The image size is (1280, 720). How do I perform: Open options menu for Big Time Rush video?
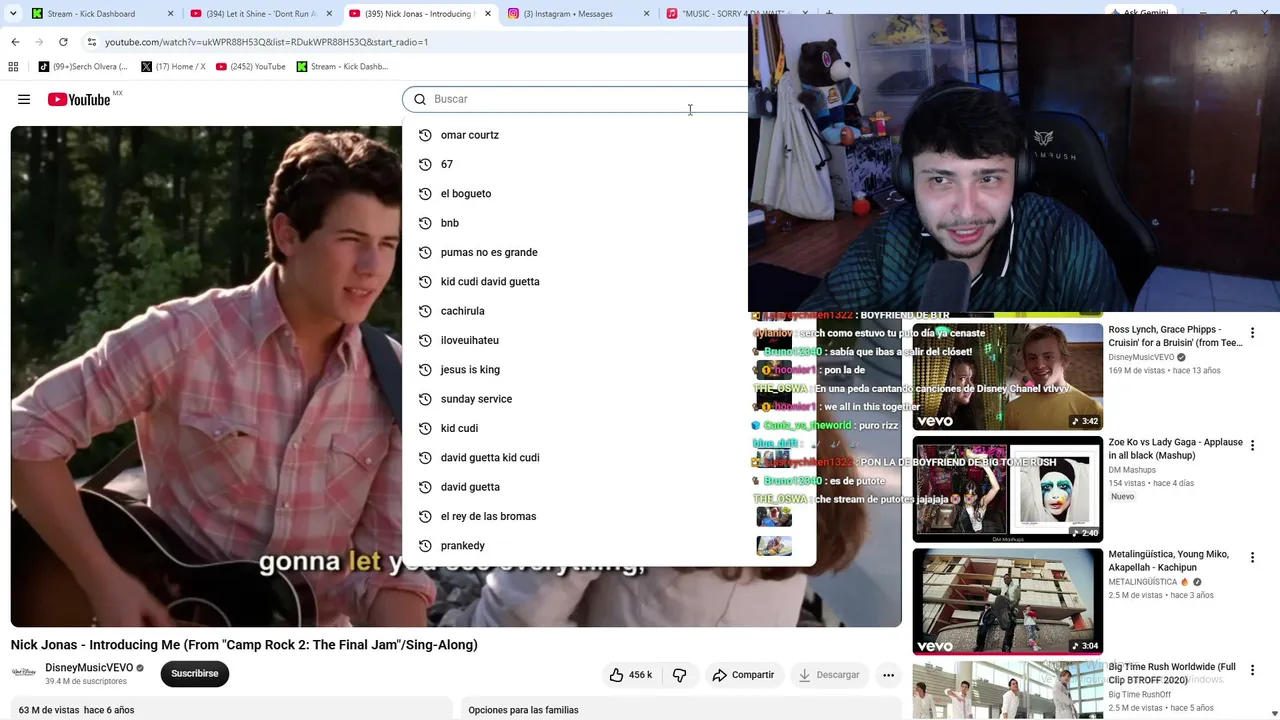coord(1252,670)
